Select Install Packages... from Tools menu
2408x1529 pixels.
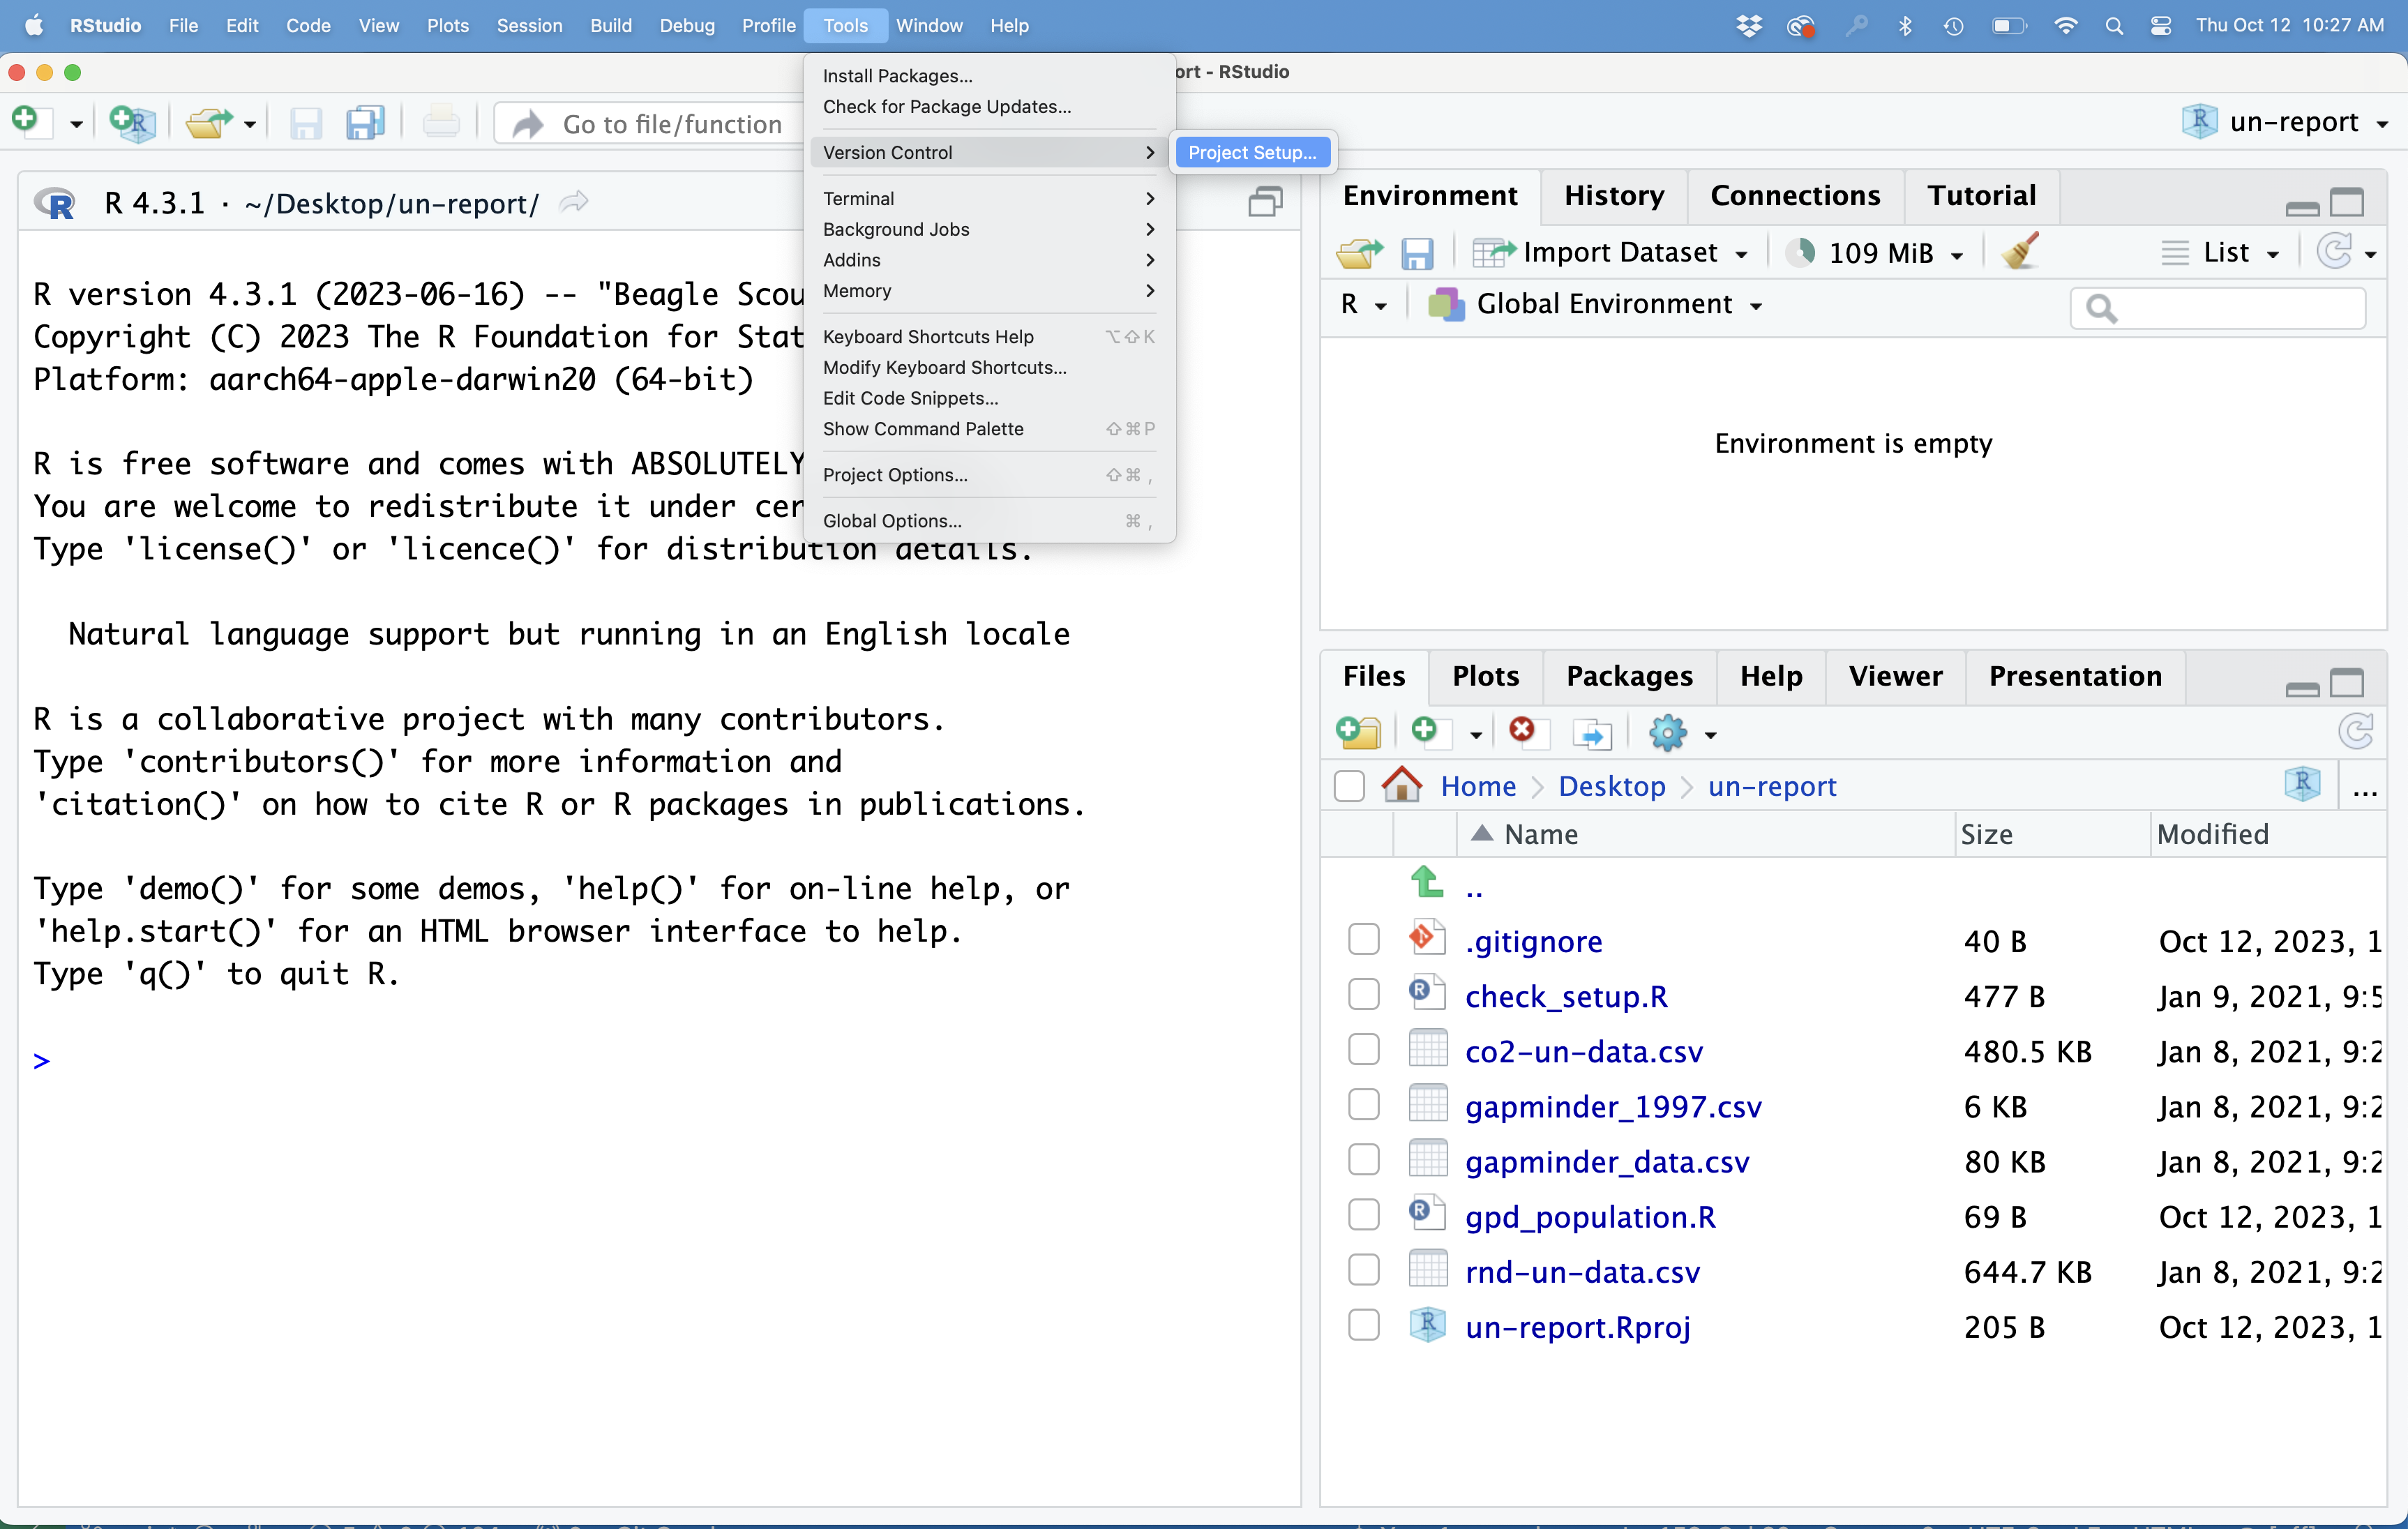pos(989,76)
